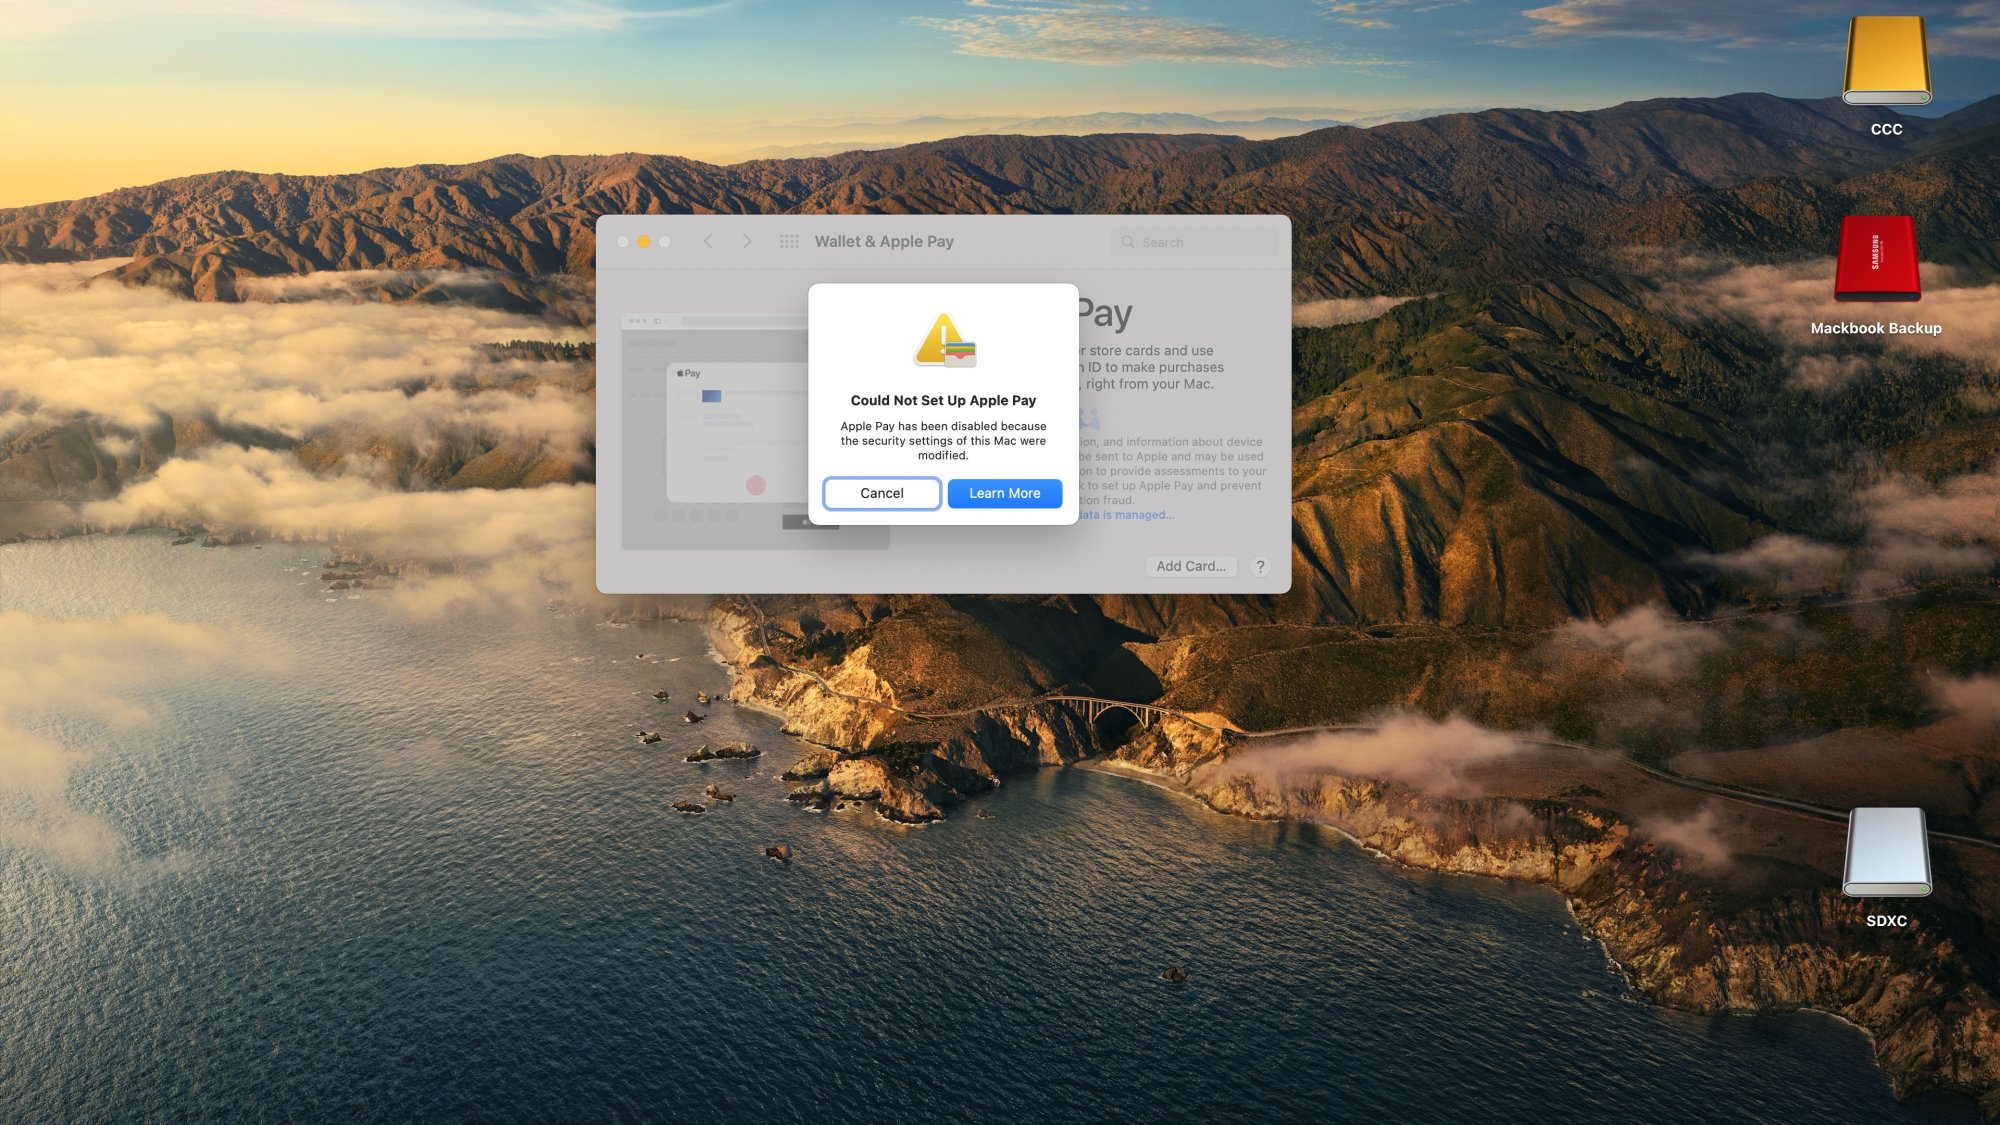Screen dimensions: 2000x1125
Task: Click the Could Not Set Up heading
Action: (x=943, y=400)
